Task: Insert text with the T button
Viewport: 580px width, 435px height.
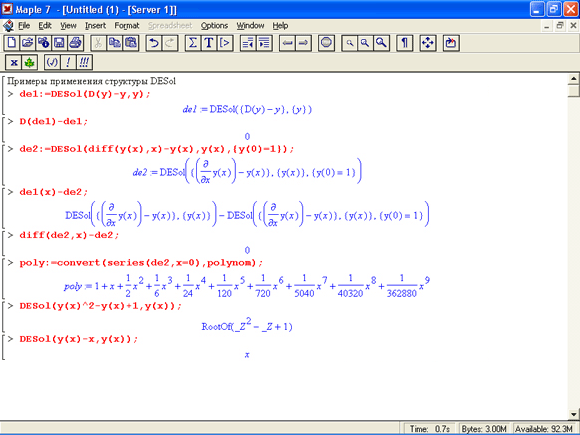Action: click(209, 43)
